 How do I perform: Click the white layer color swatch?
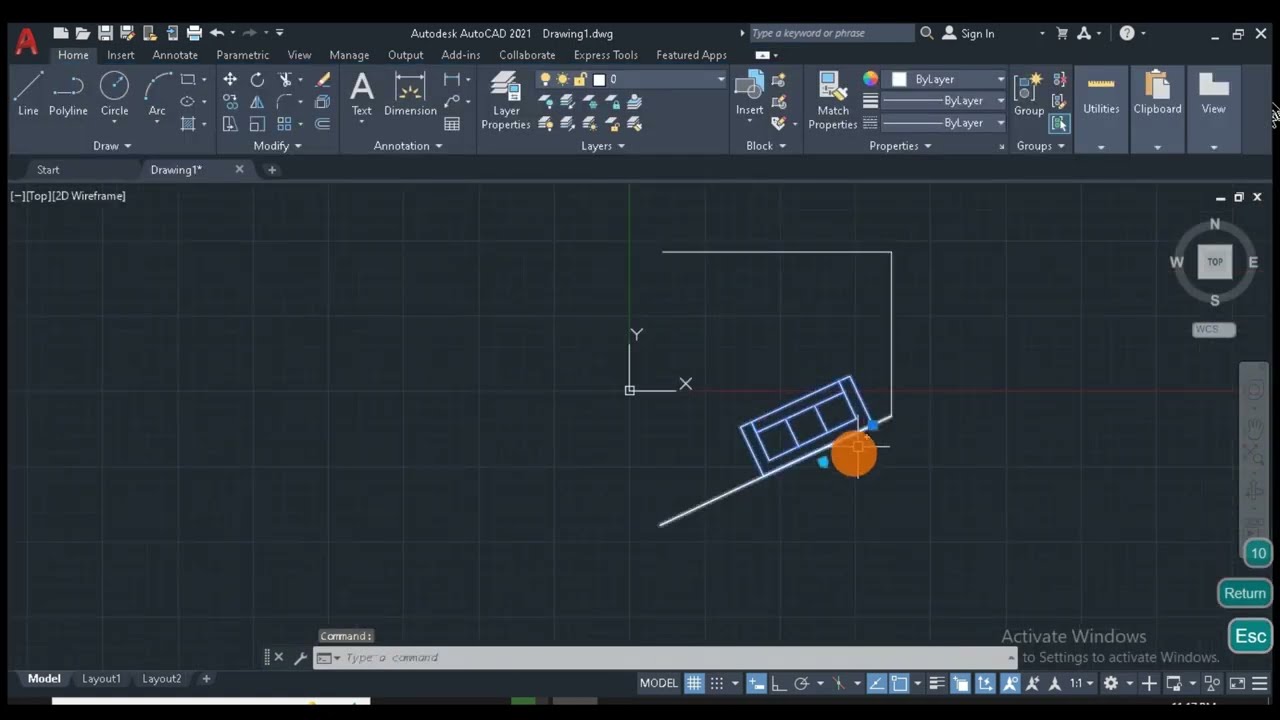599,79
